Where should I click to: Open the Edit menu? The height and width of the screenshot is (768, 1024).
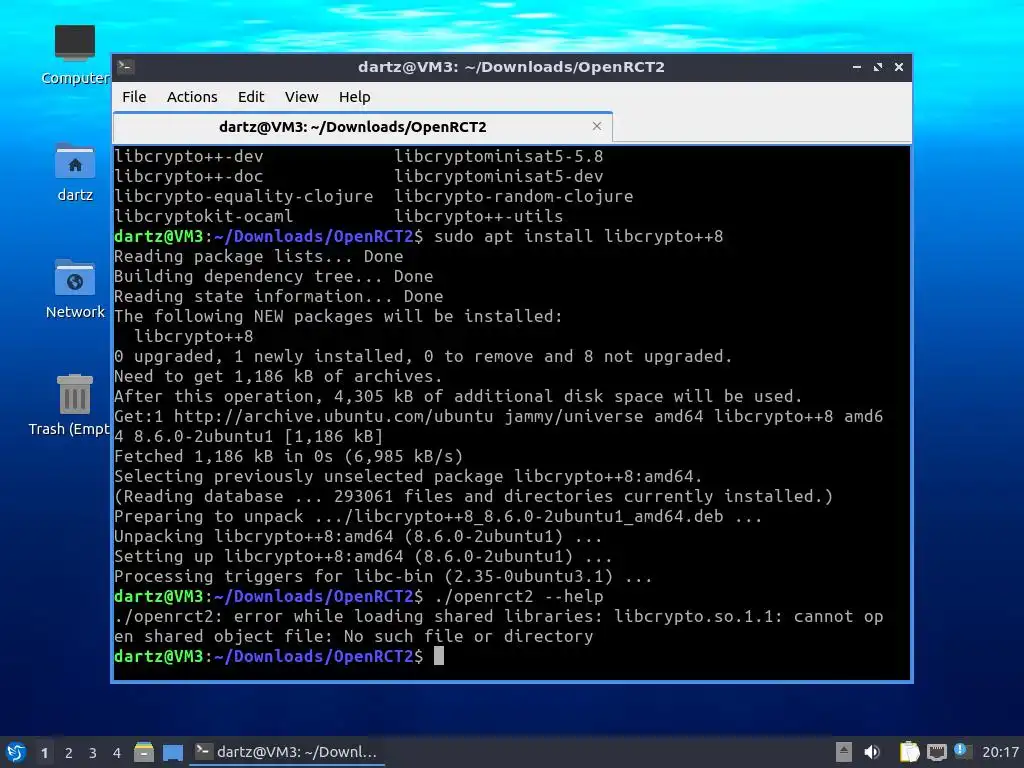pos(251,97)
